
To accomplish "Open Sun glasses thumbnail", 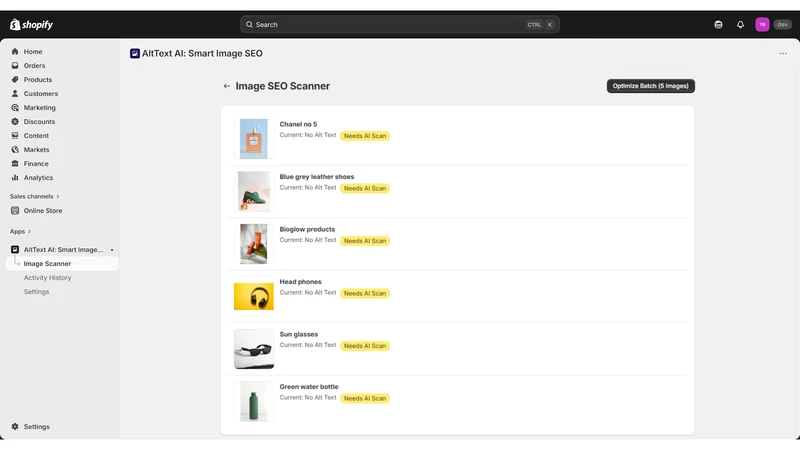I will point(254,349).
